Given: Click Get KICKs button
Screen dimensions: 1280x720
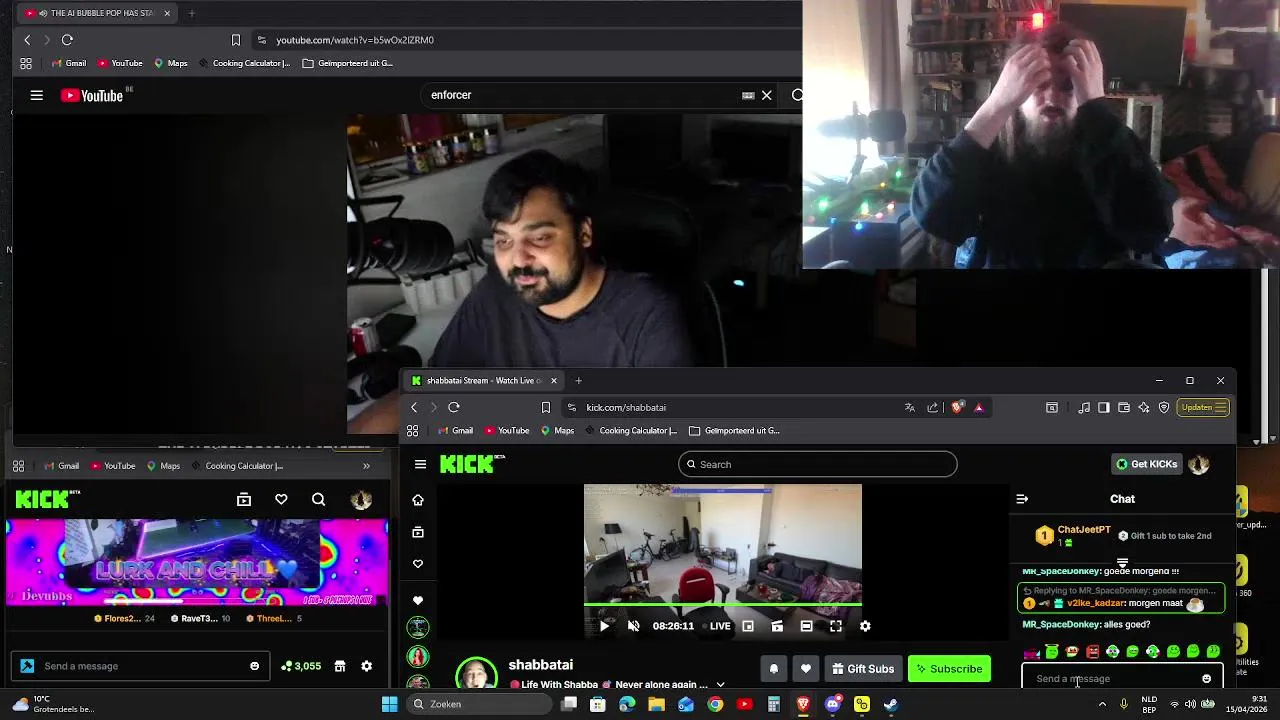Looking at the screenshot, I should [1147, 464].
